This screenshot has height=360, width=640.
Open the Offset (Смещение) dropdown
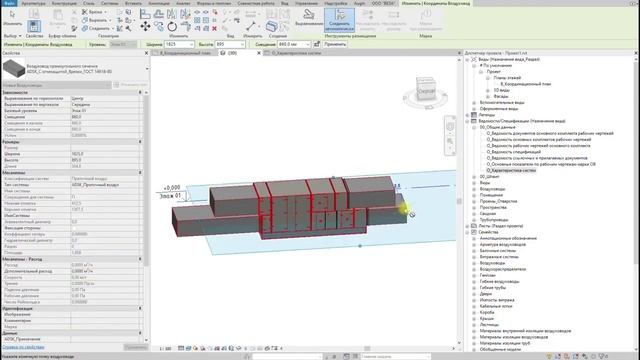coord(307,44)
